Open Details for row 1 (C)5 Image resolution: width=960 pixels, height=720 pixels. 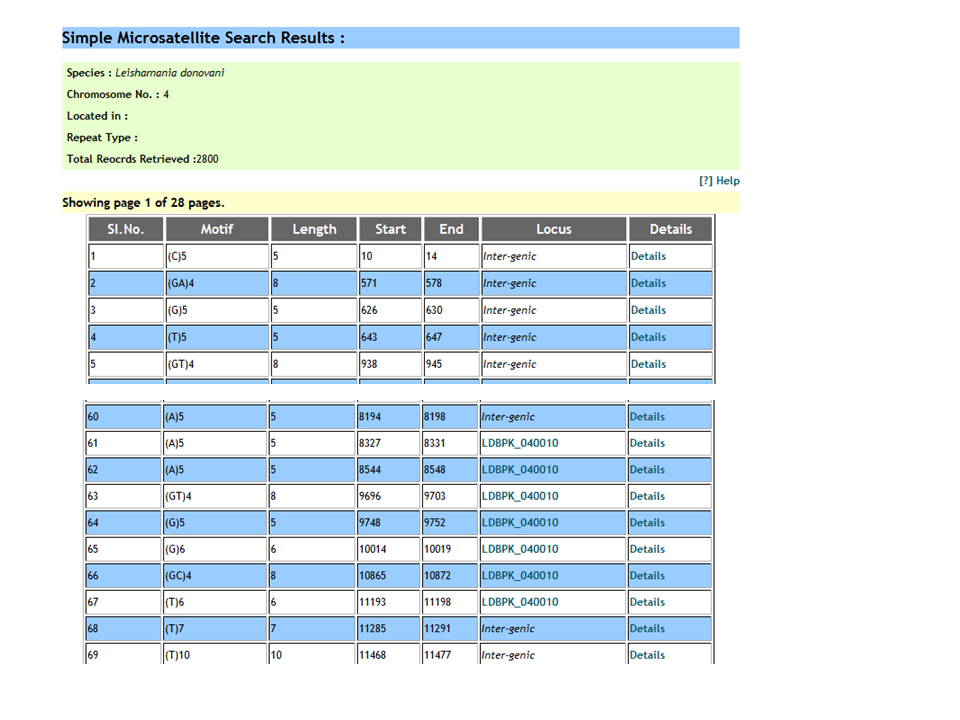(x=648, y=256)
